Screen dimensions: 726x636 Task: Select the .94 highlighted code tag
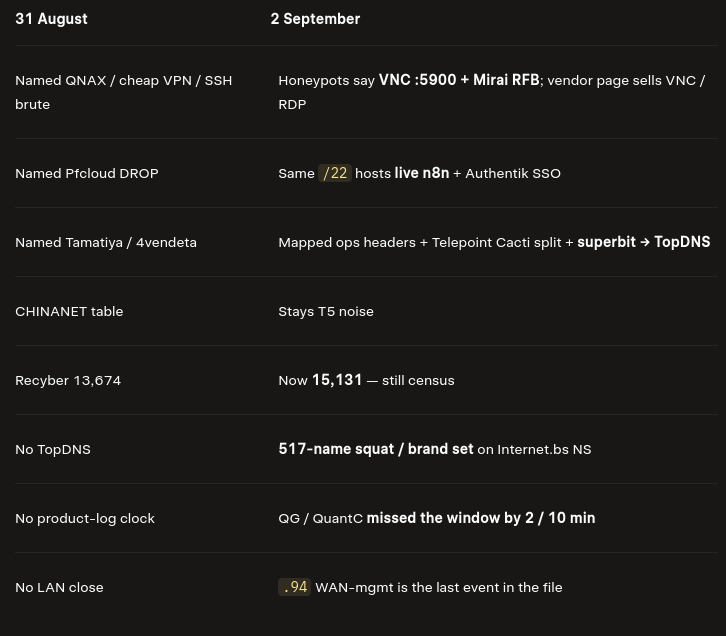pyautogui.click(x=294, y=587)
